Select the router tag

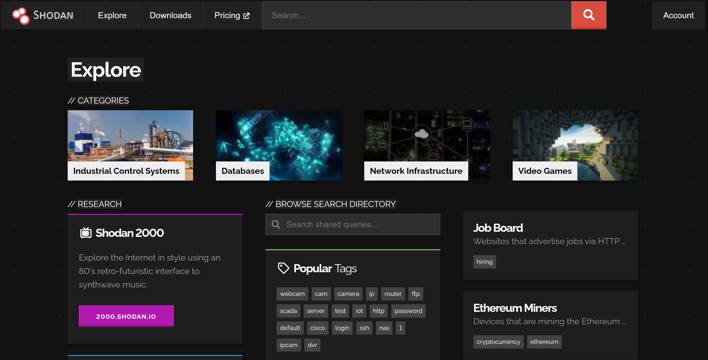[393, 294]
